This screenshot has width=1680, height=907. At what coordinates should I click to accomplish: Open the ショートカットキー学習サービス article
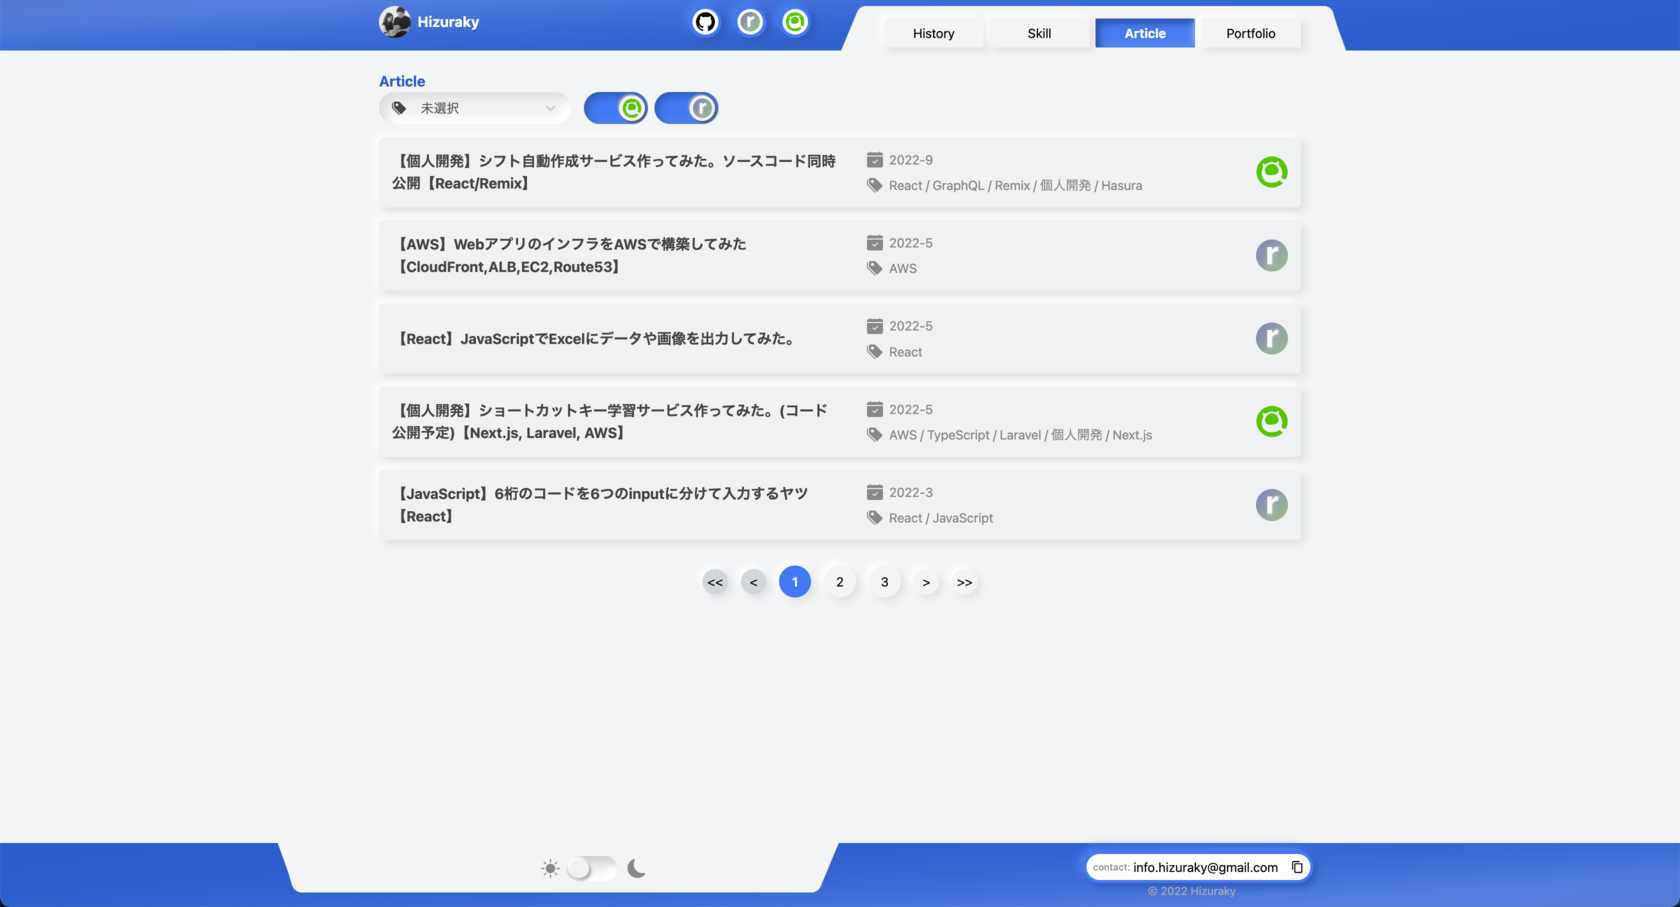840,422
